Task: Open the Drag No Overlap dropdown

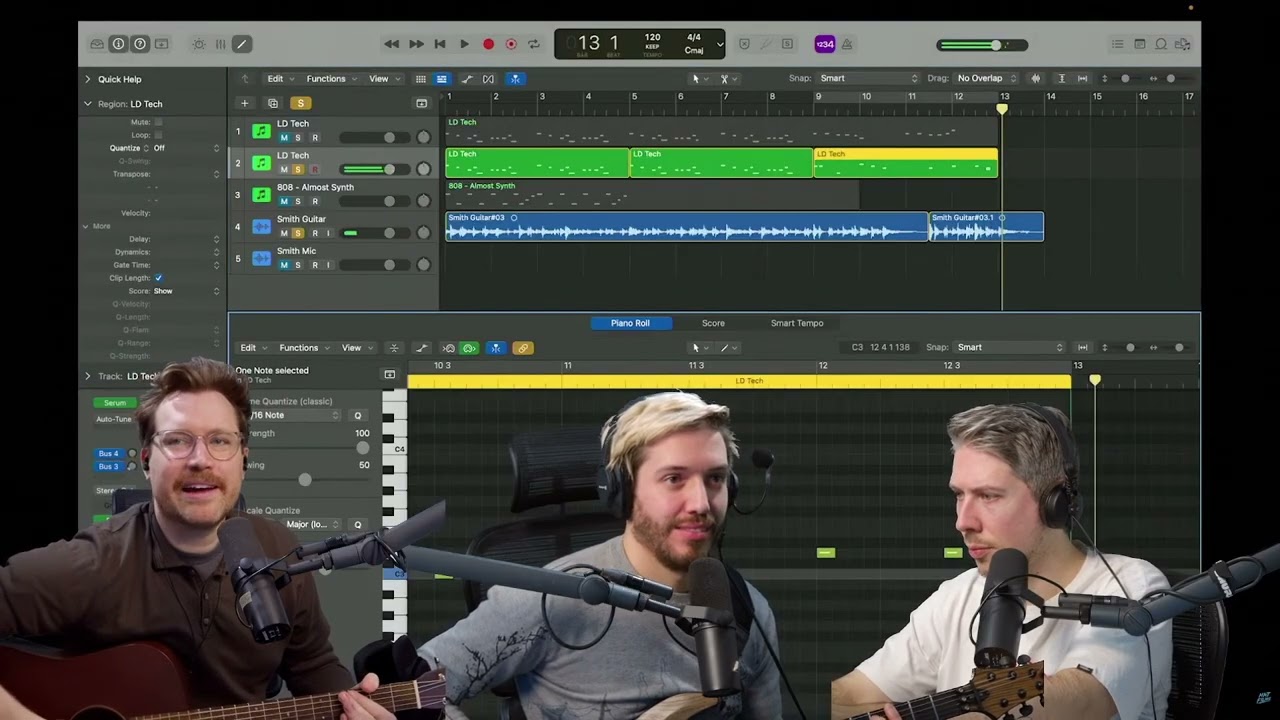Action: (987, 78)
